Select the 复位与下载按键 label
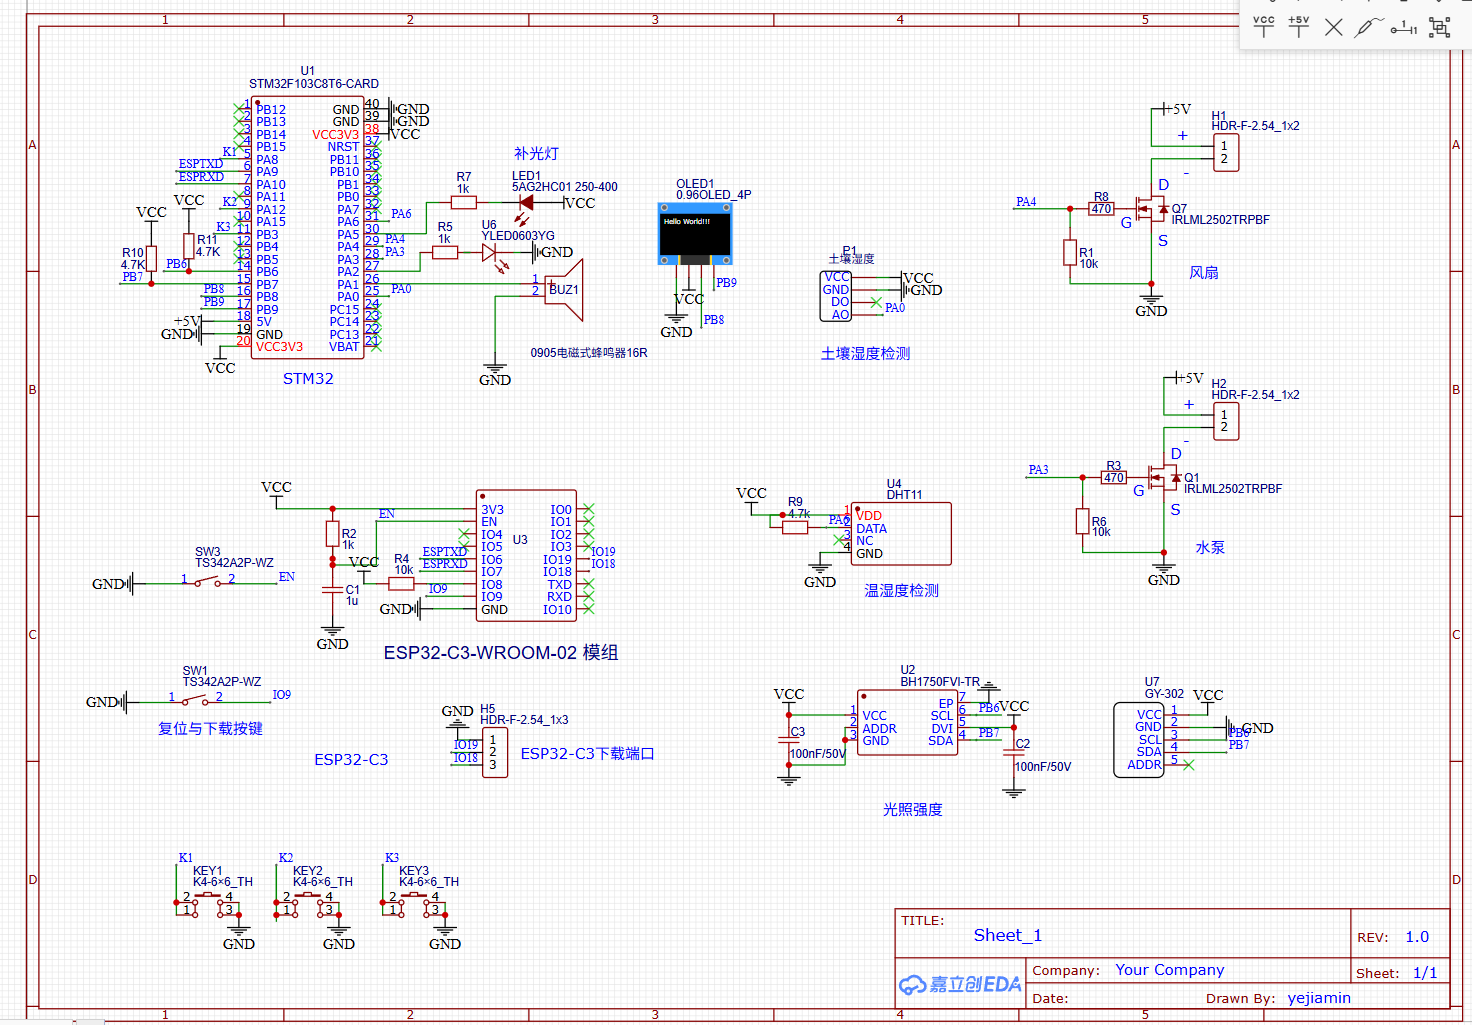Viewport: 1472px width, 1025px height. point(210,729)
